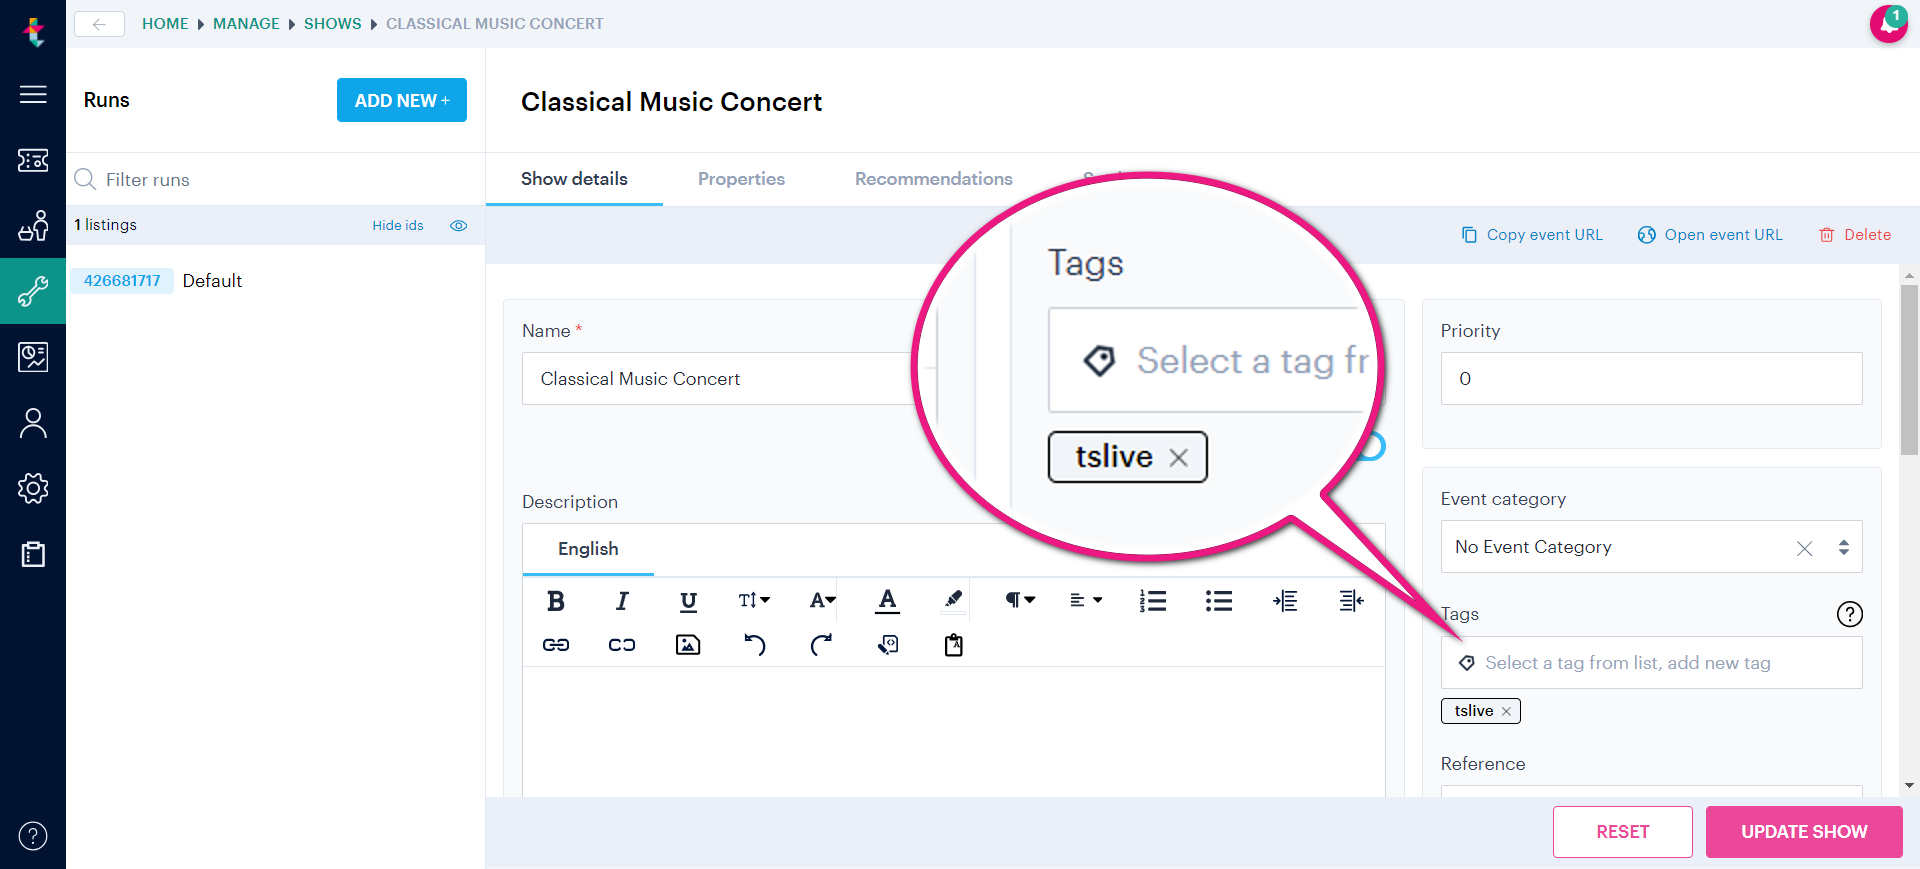Click the Hide ids link
The image size is (1920, 869).
point(397,225)
